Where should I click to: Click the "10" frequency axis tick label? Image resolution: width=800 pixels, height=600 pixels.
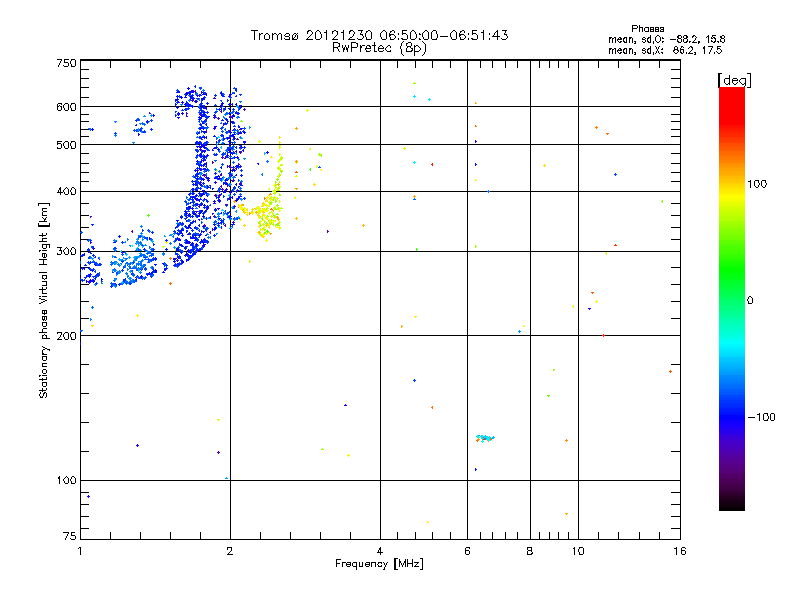point(578,551)
